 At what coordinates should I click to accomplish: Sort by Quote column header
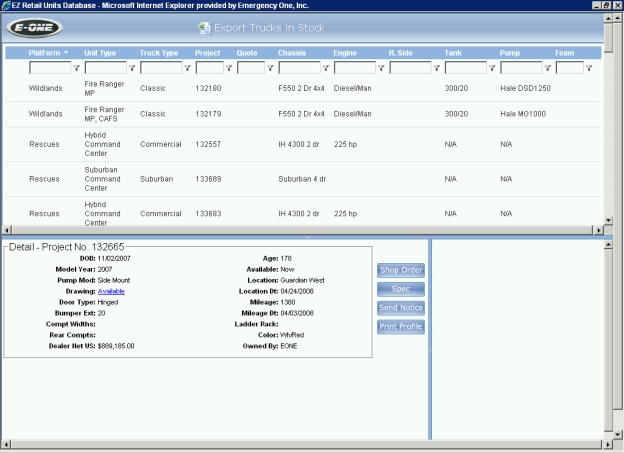[247, 53]
